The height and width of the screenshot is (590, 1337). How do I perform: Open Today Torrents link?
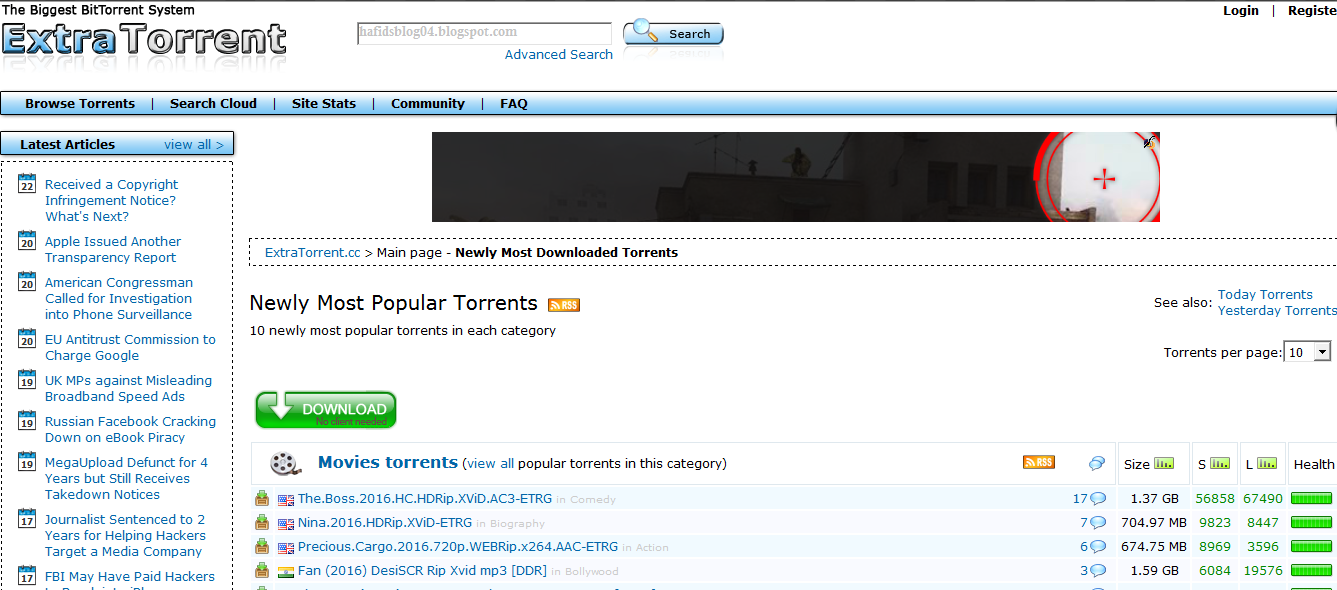tap(1265, 294)
